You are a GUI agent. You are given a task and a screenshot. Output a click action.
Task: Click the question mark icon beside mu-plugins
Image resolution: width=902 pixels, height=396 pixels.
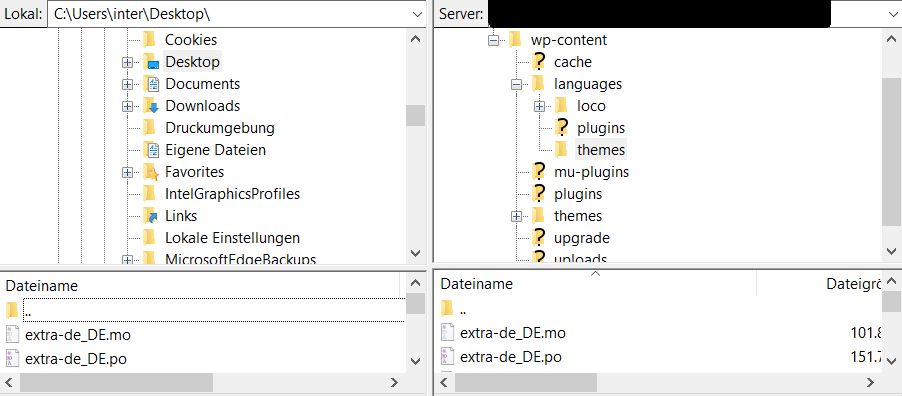539,172
